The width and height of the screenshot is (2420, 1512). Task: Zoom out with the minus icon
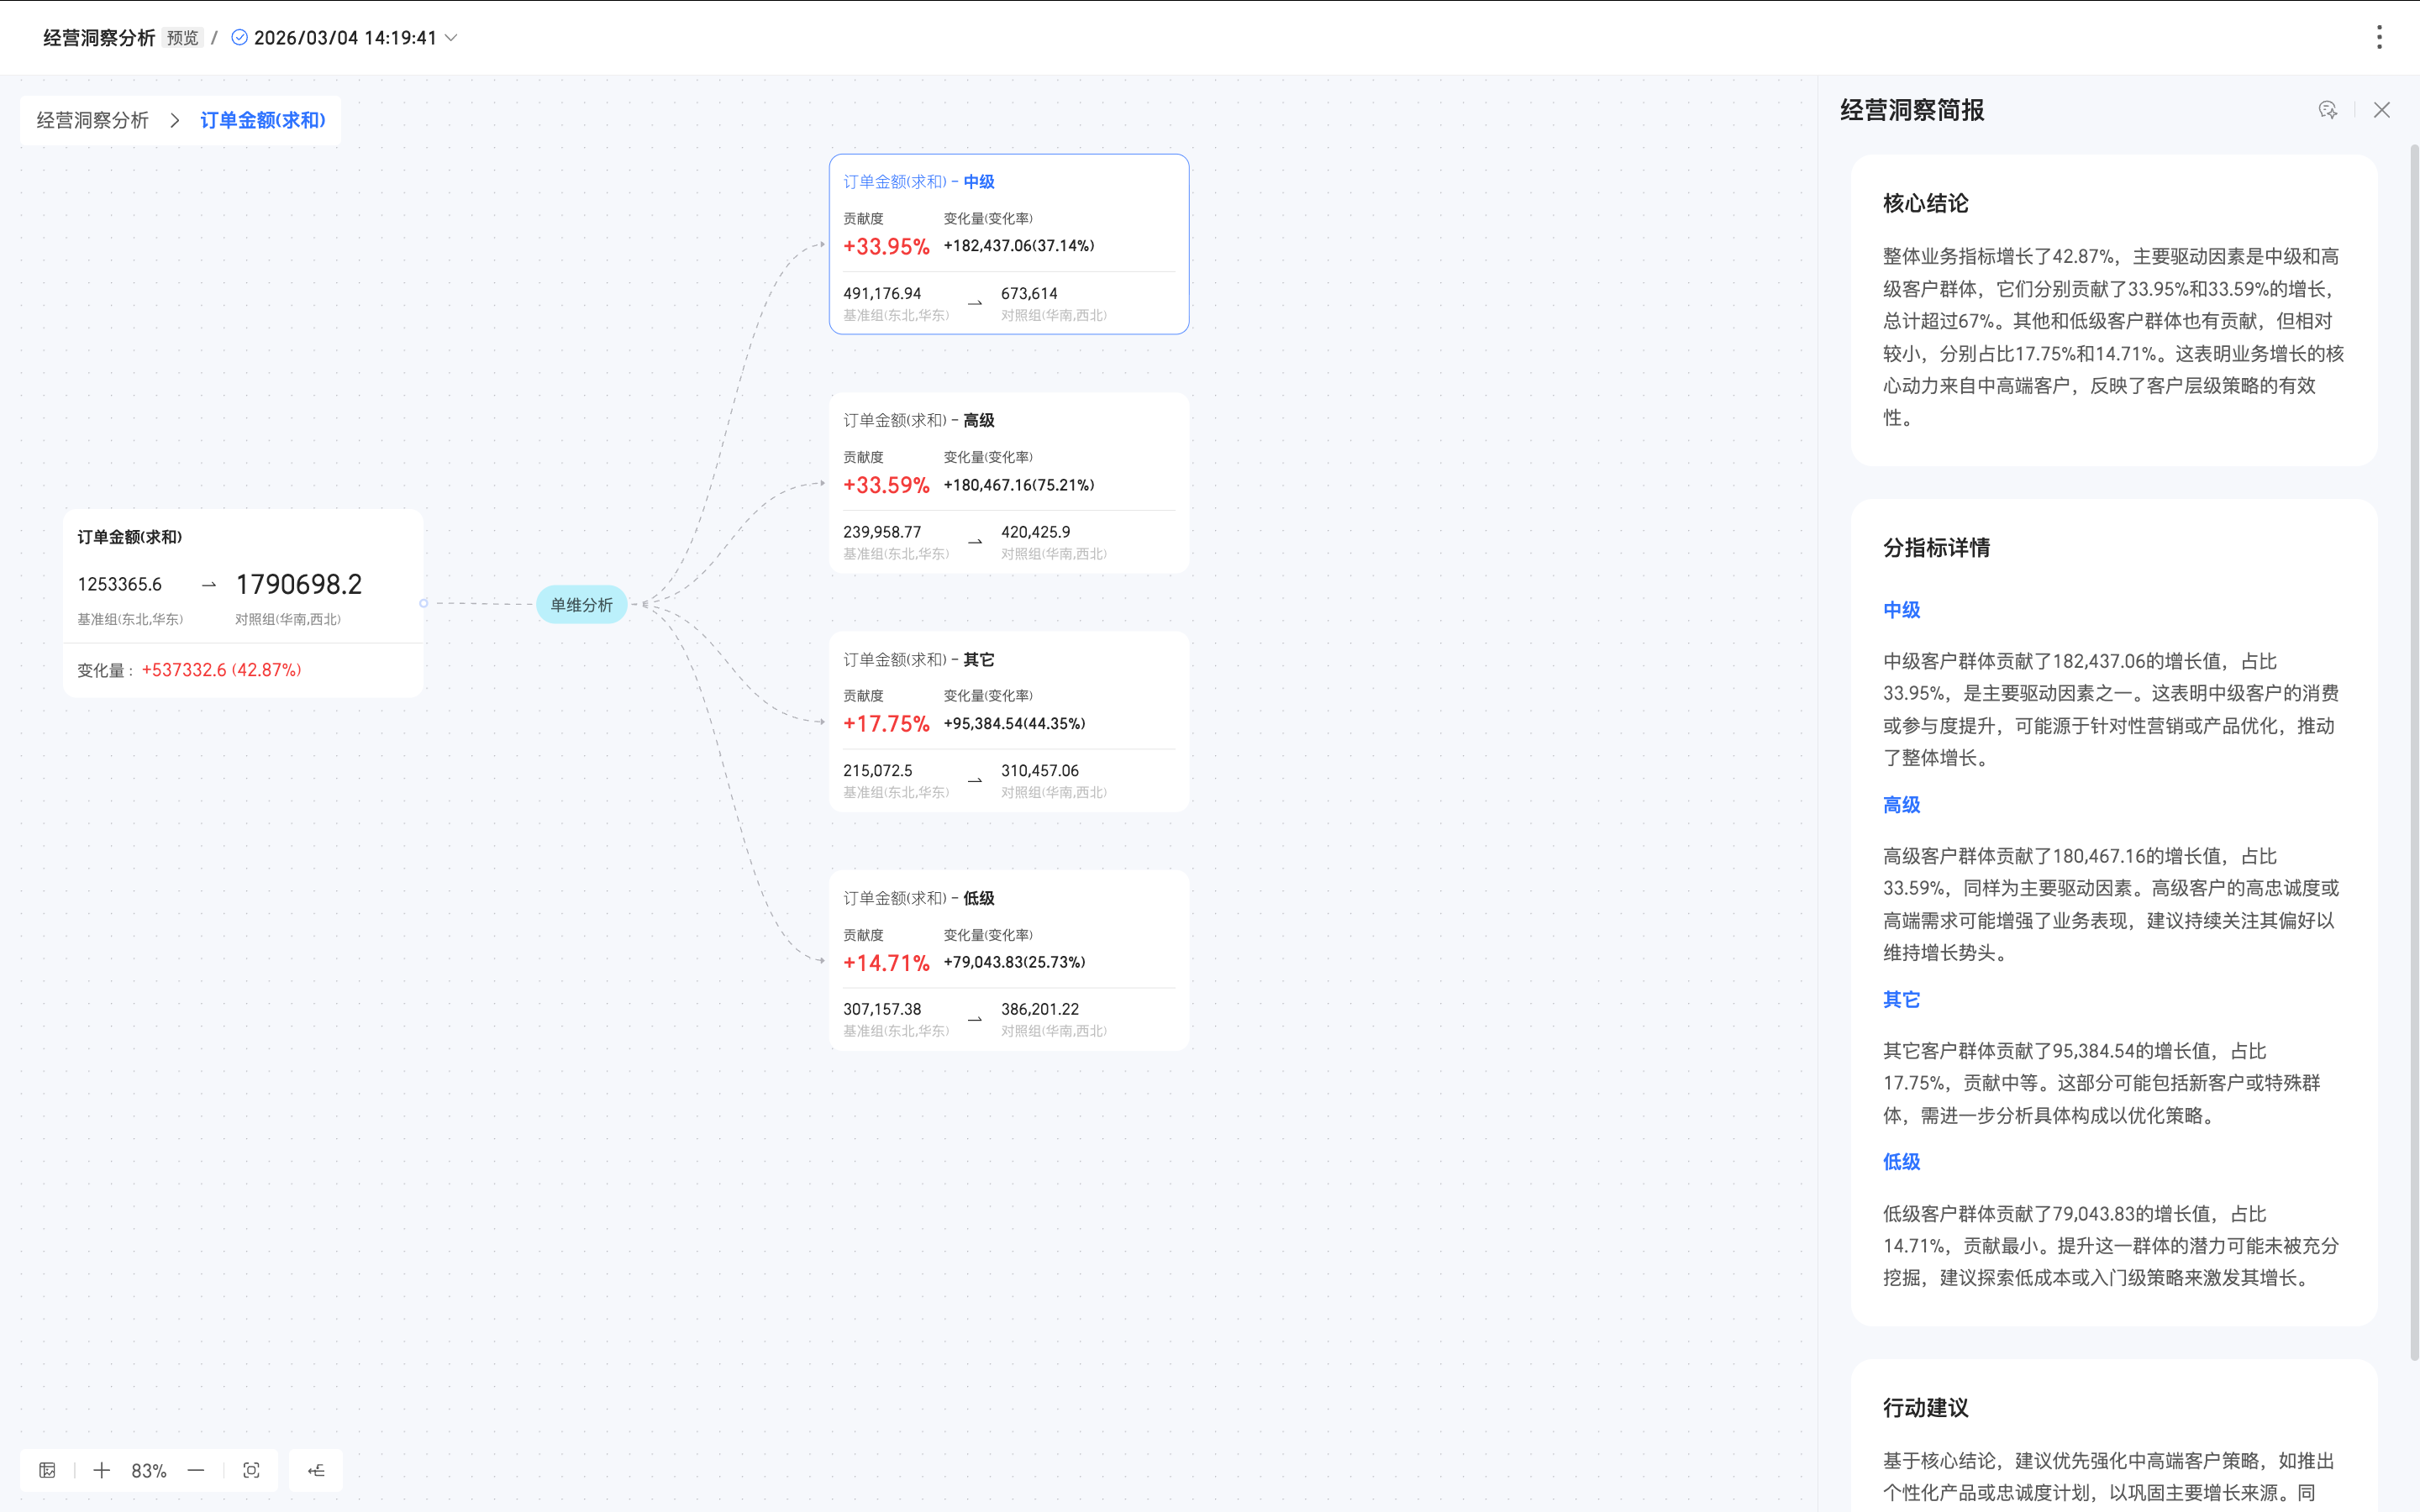(196, 1470)
